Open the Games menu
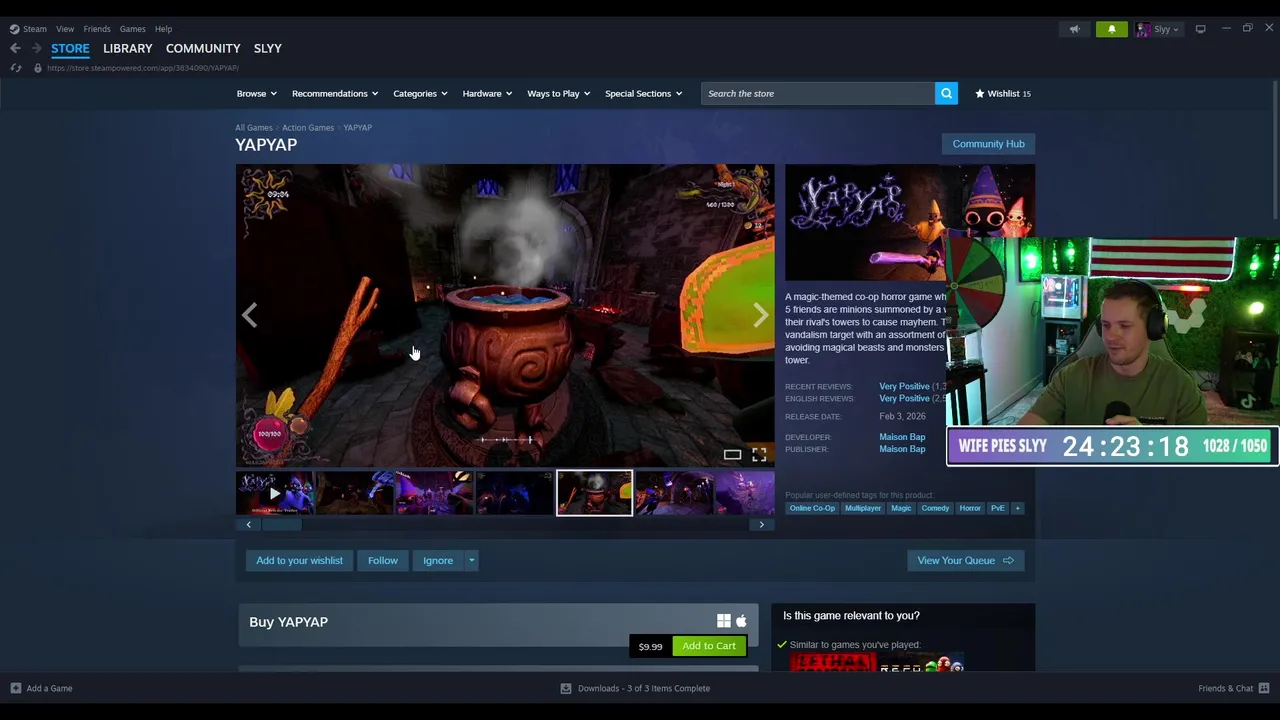The width and height of the screenshot is (1280, 720). tap(132, 29)
